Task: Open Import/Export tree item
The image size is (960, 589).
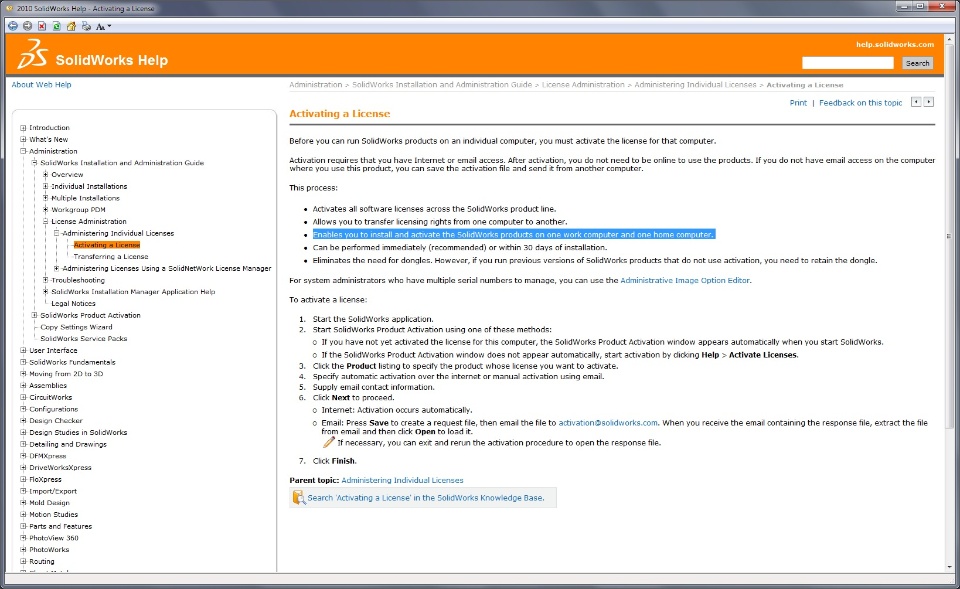Action: (53, 491)
